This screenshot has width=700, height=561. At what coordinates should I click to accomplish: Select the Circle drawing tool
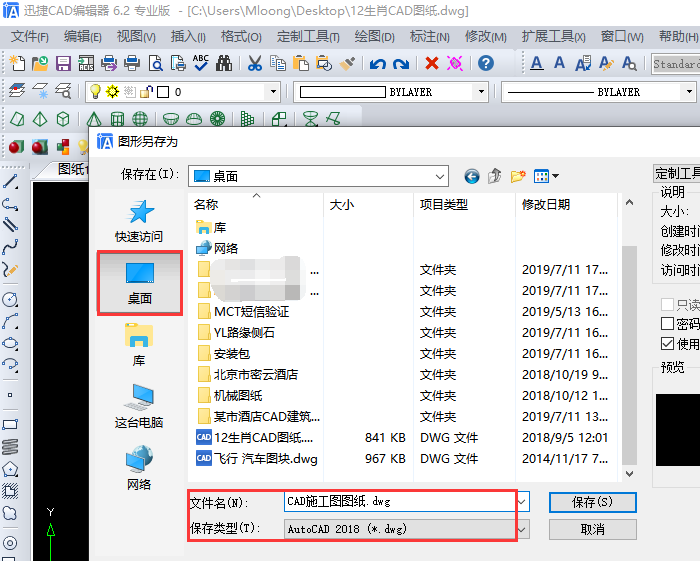(10, 299)
